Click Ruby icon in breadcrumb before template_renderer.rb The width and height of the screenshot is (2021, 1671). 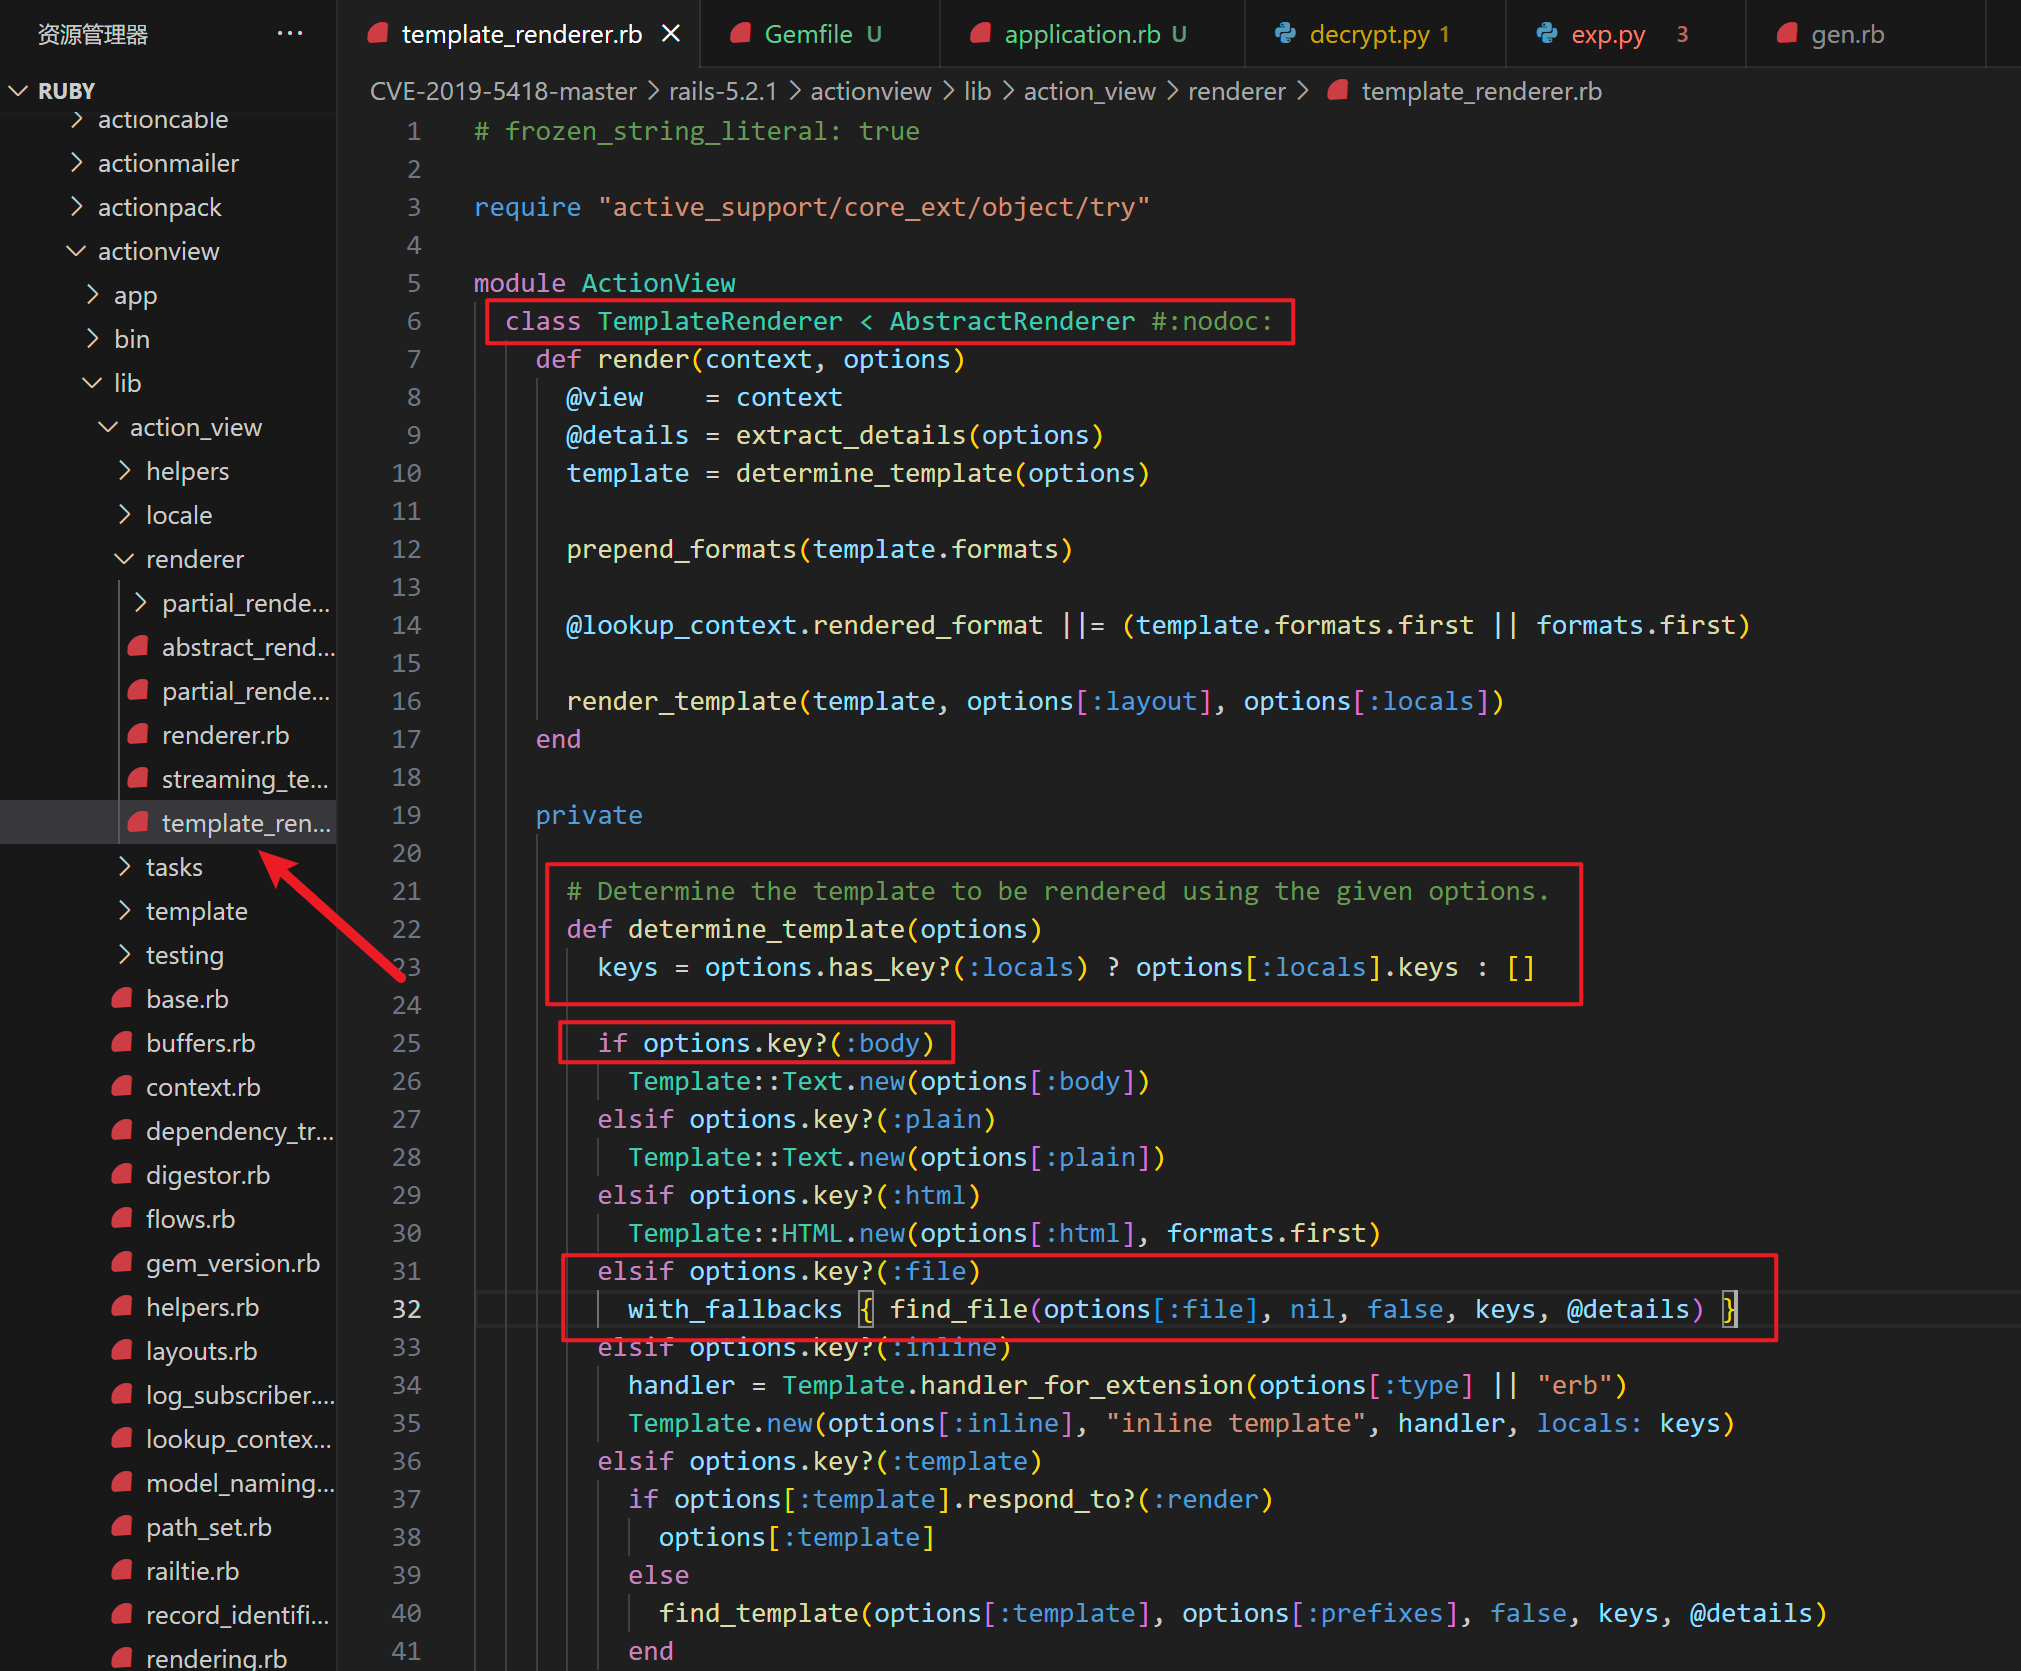1337,91
